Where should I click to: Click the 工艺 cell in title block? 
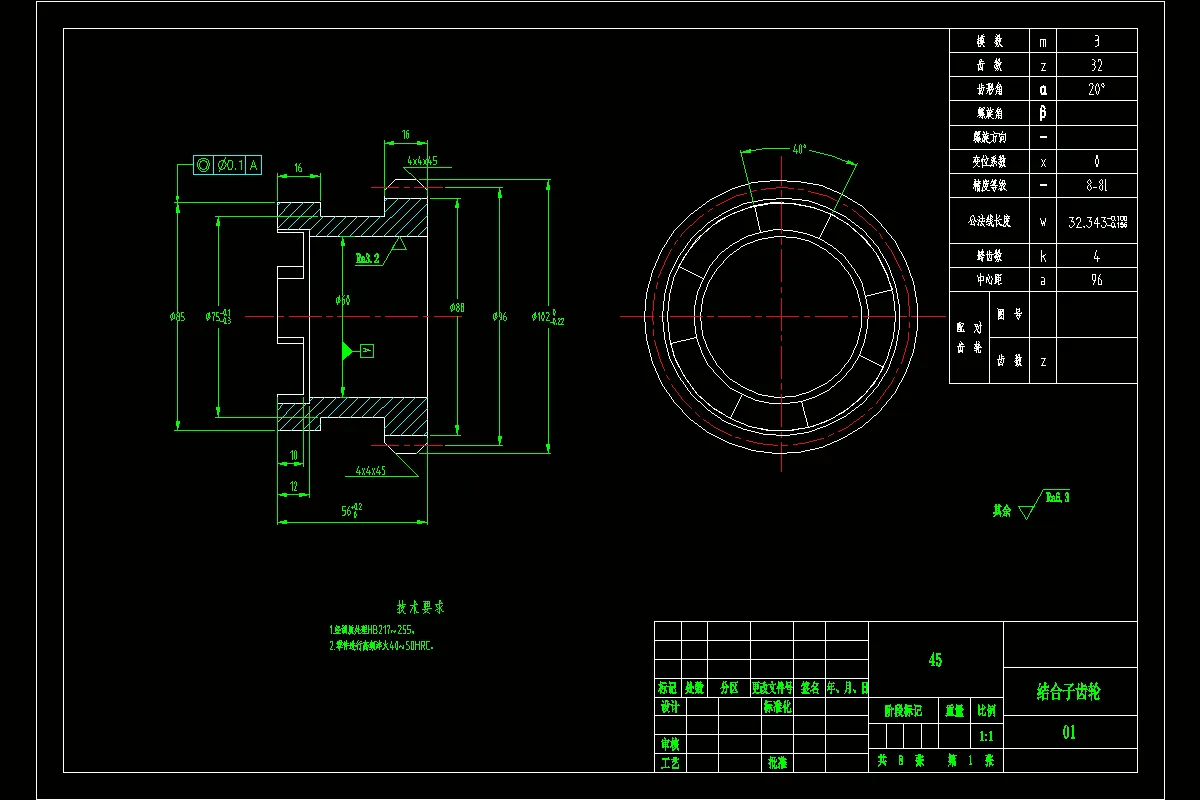(x=670, y=763)
